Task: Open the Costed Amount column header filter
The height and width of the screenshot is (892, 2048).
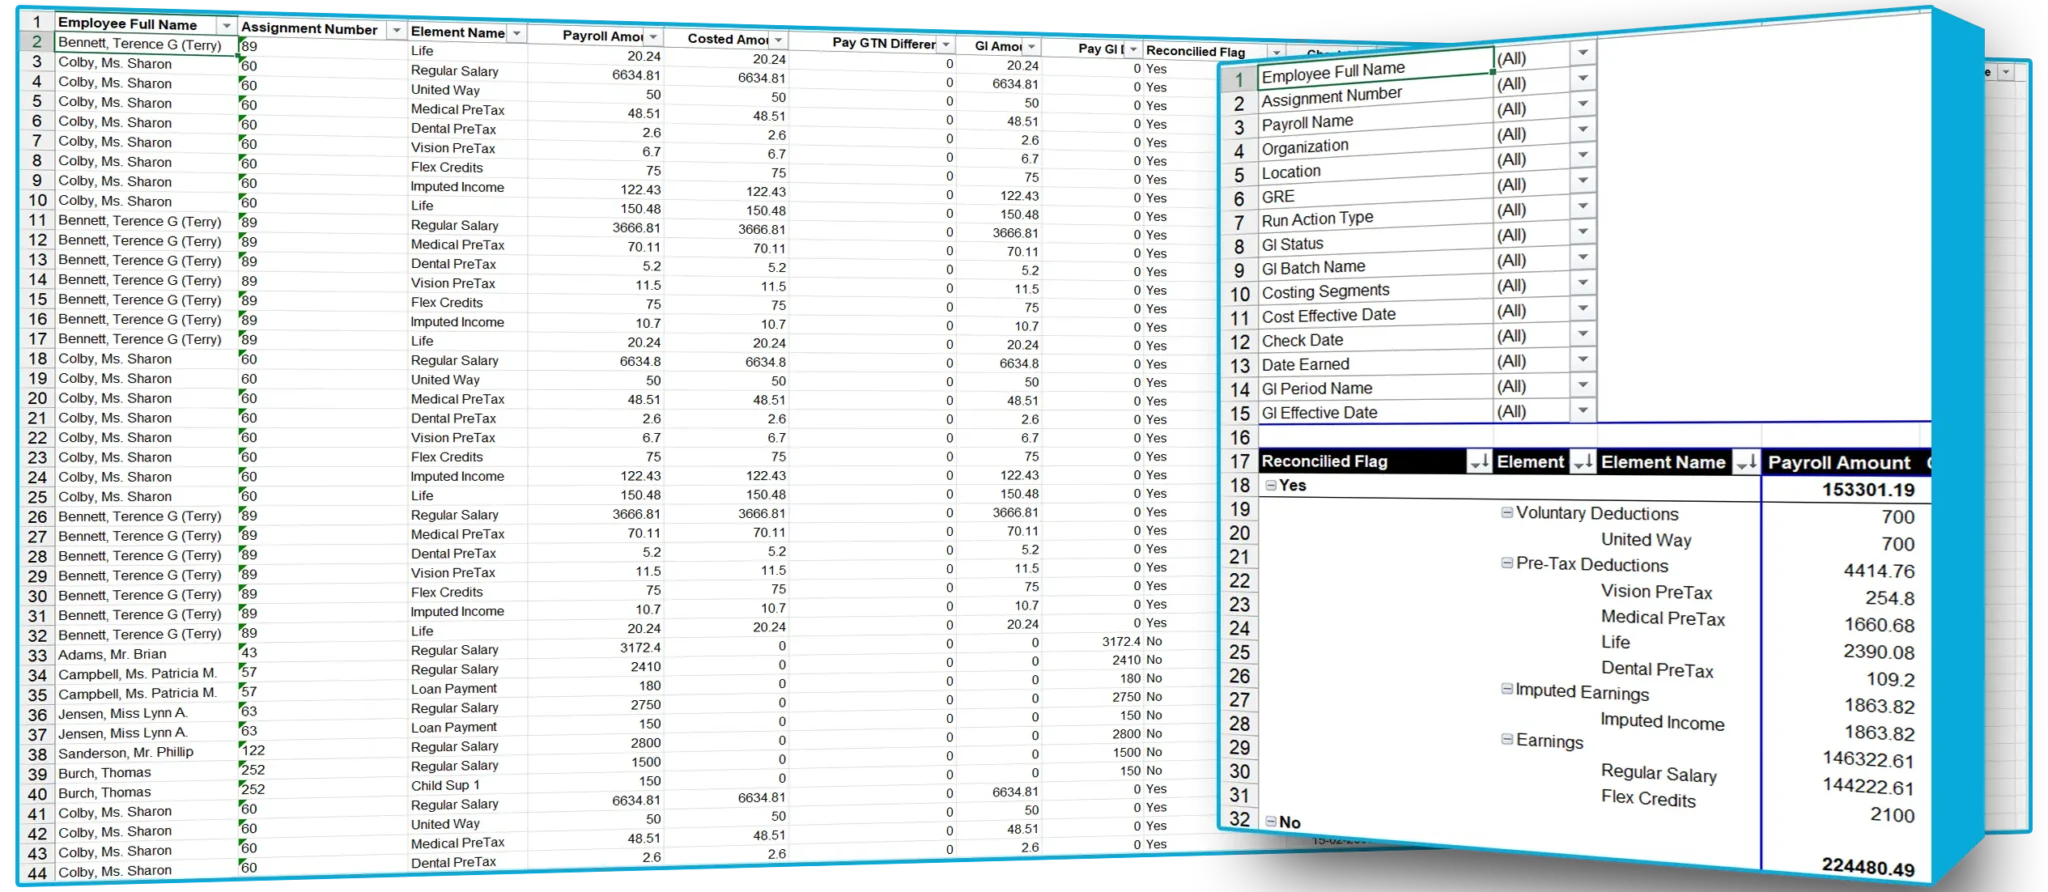Action: point(778,40)
